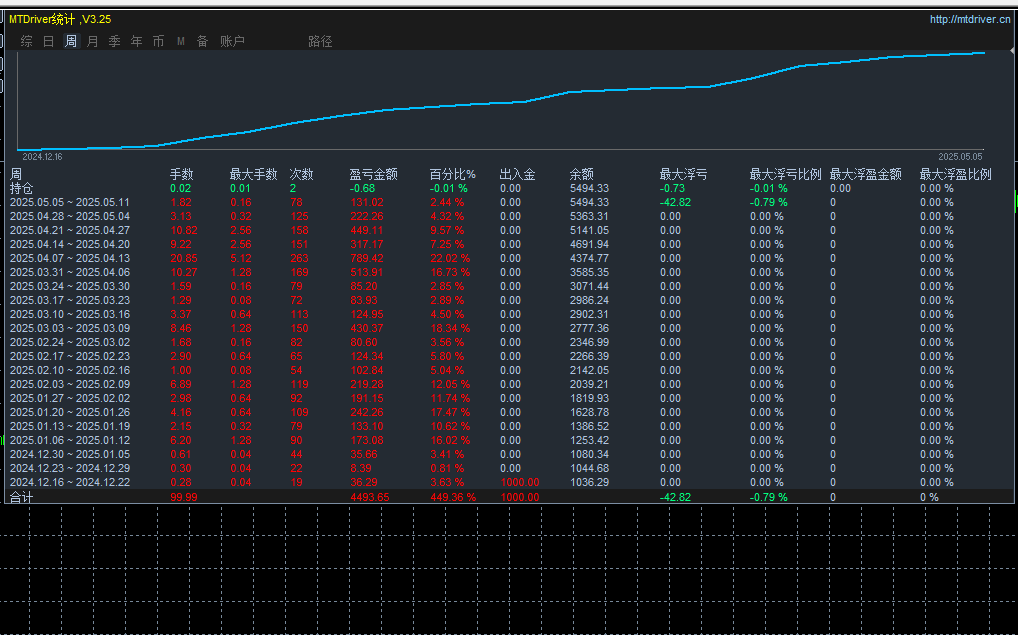Click percentage value 22.02 %
The width and height of the screenshot is (1018, 635).
[450, 258]
